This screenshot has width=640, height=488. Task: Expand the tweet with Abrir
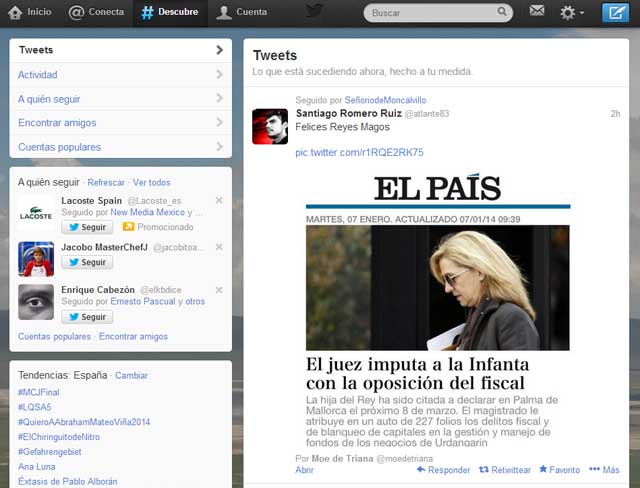tap(304, 470)
